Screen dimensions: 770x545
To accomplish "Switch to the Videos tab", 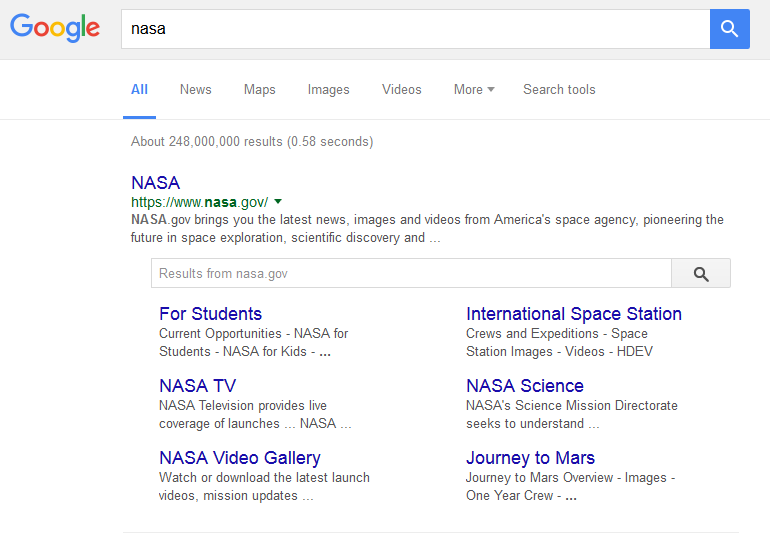I will click(401, 89).
